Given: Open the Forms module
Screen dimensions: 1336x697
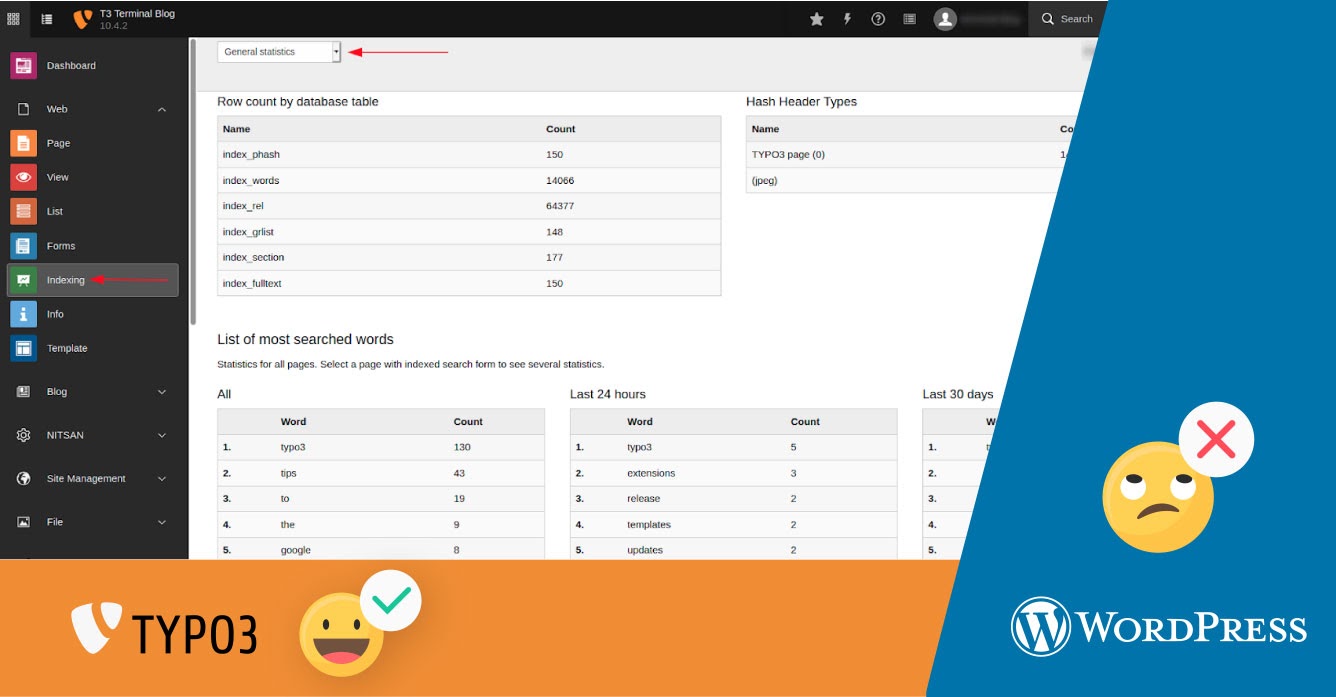Looking at the screenshot, I should point(22,245).
